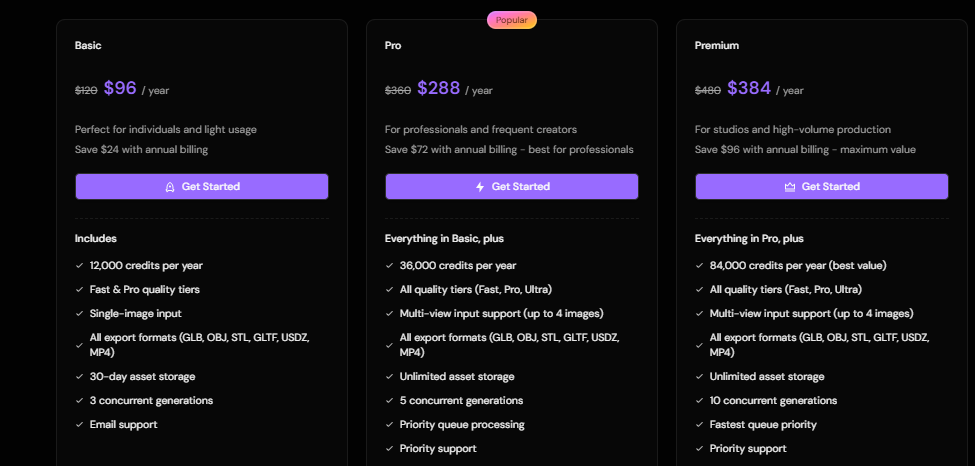Click the icon inside Basic's Get Started button
Viewport: 975px width, 466px height.
[x=170, y=187]
